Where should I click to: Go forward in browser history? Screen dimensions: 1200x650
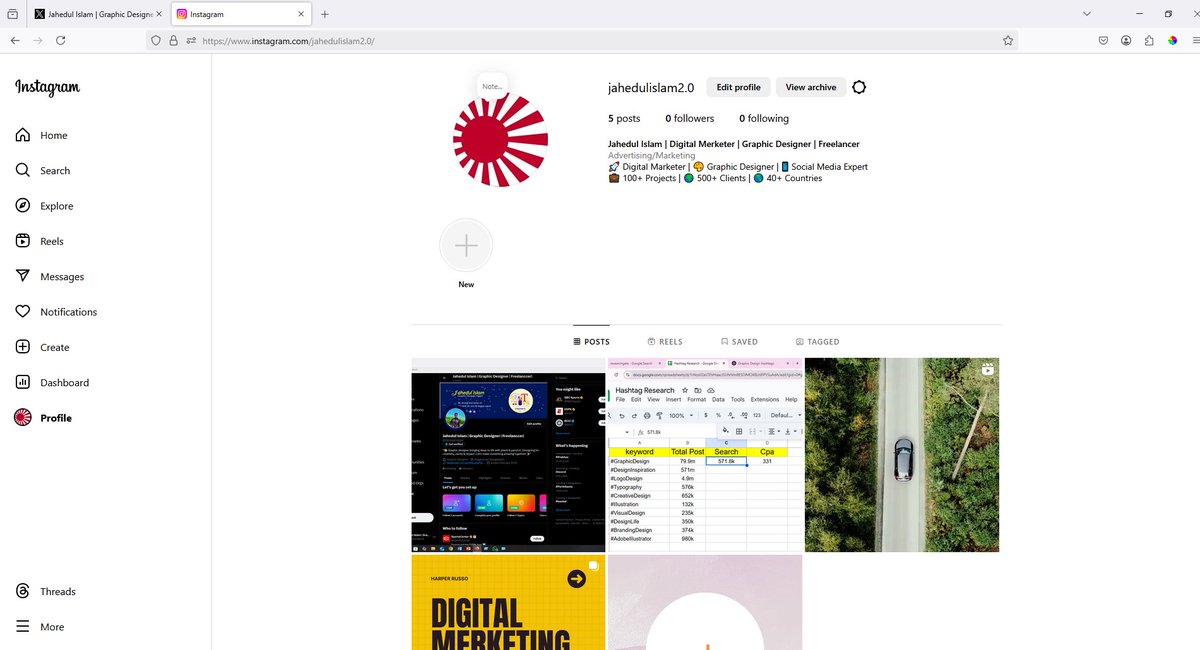click(x=37, y=41)
